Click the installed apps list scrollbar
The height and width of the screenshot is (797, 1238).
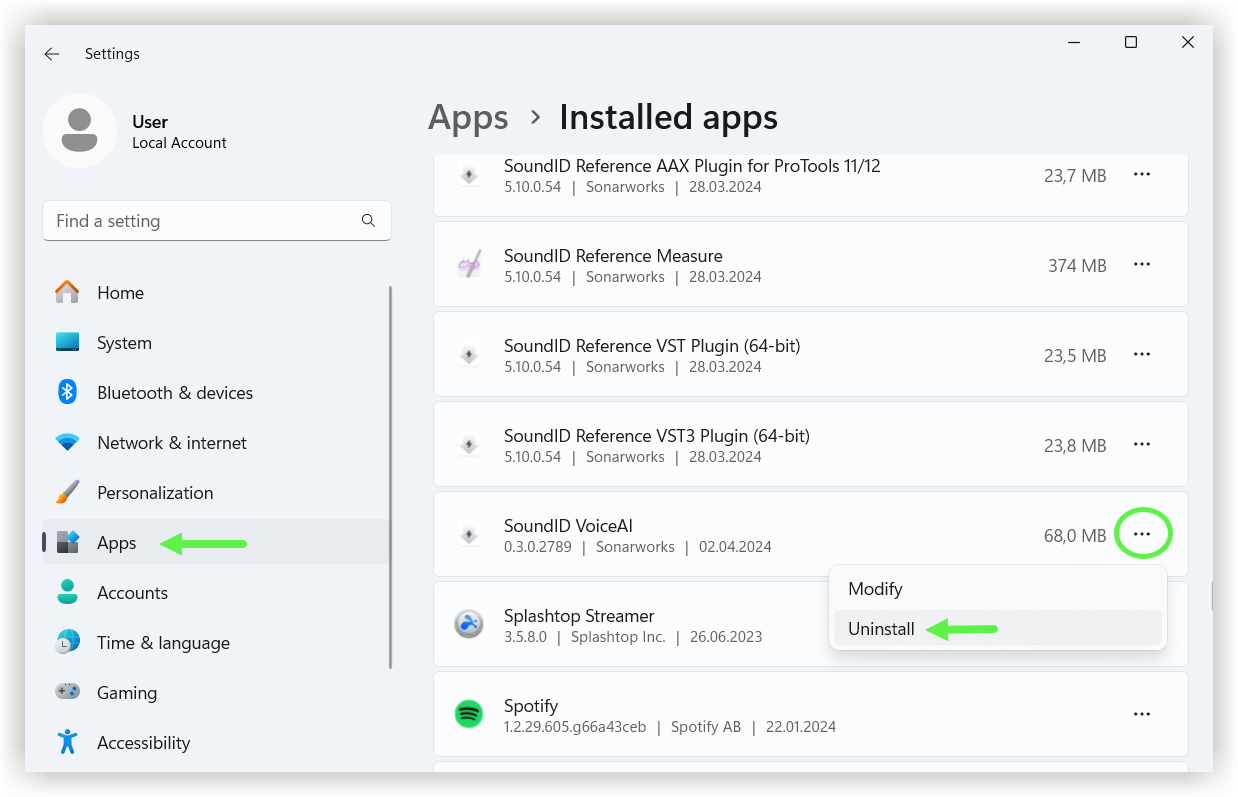click(x=1211, y=596)
